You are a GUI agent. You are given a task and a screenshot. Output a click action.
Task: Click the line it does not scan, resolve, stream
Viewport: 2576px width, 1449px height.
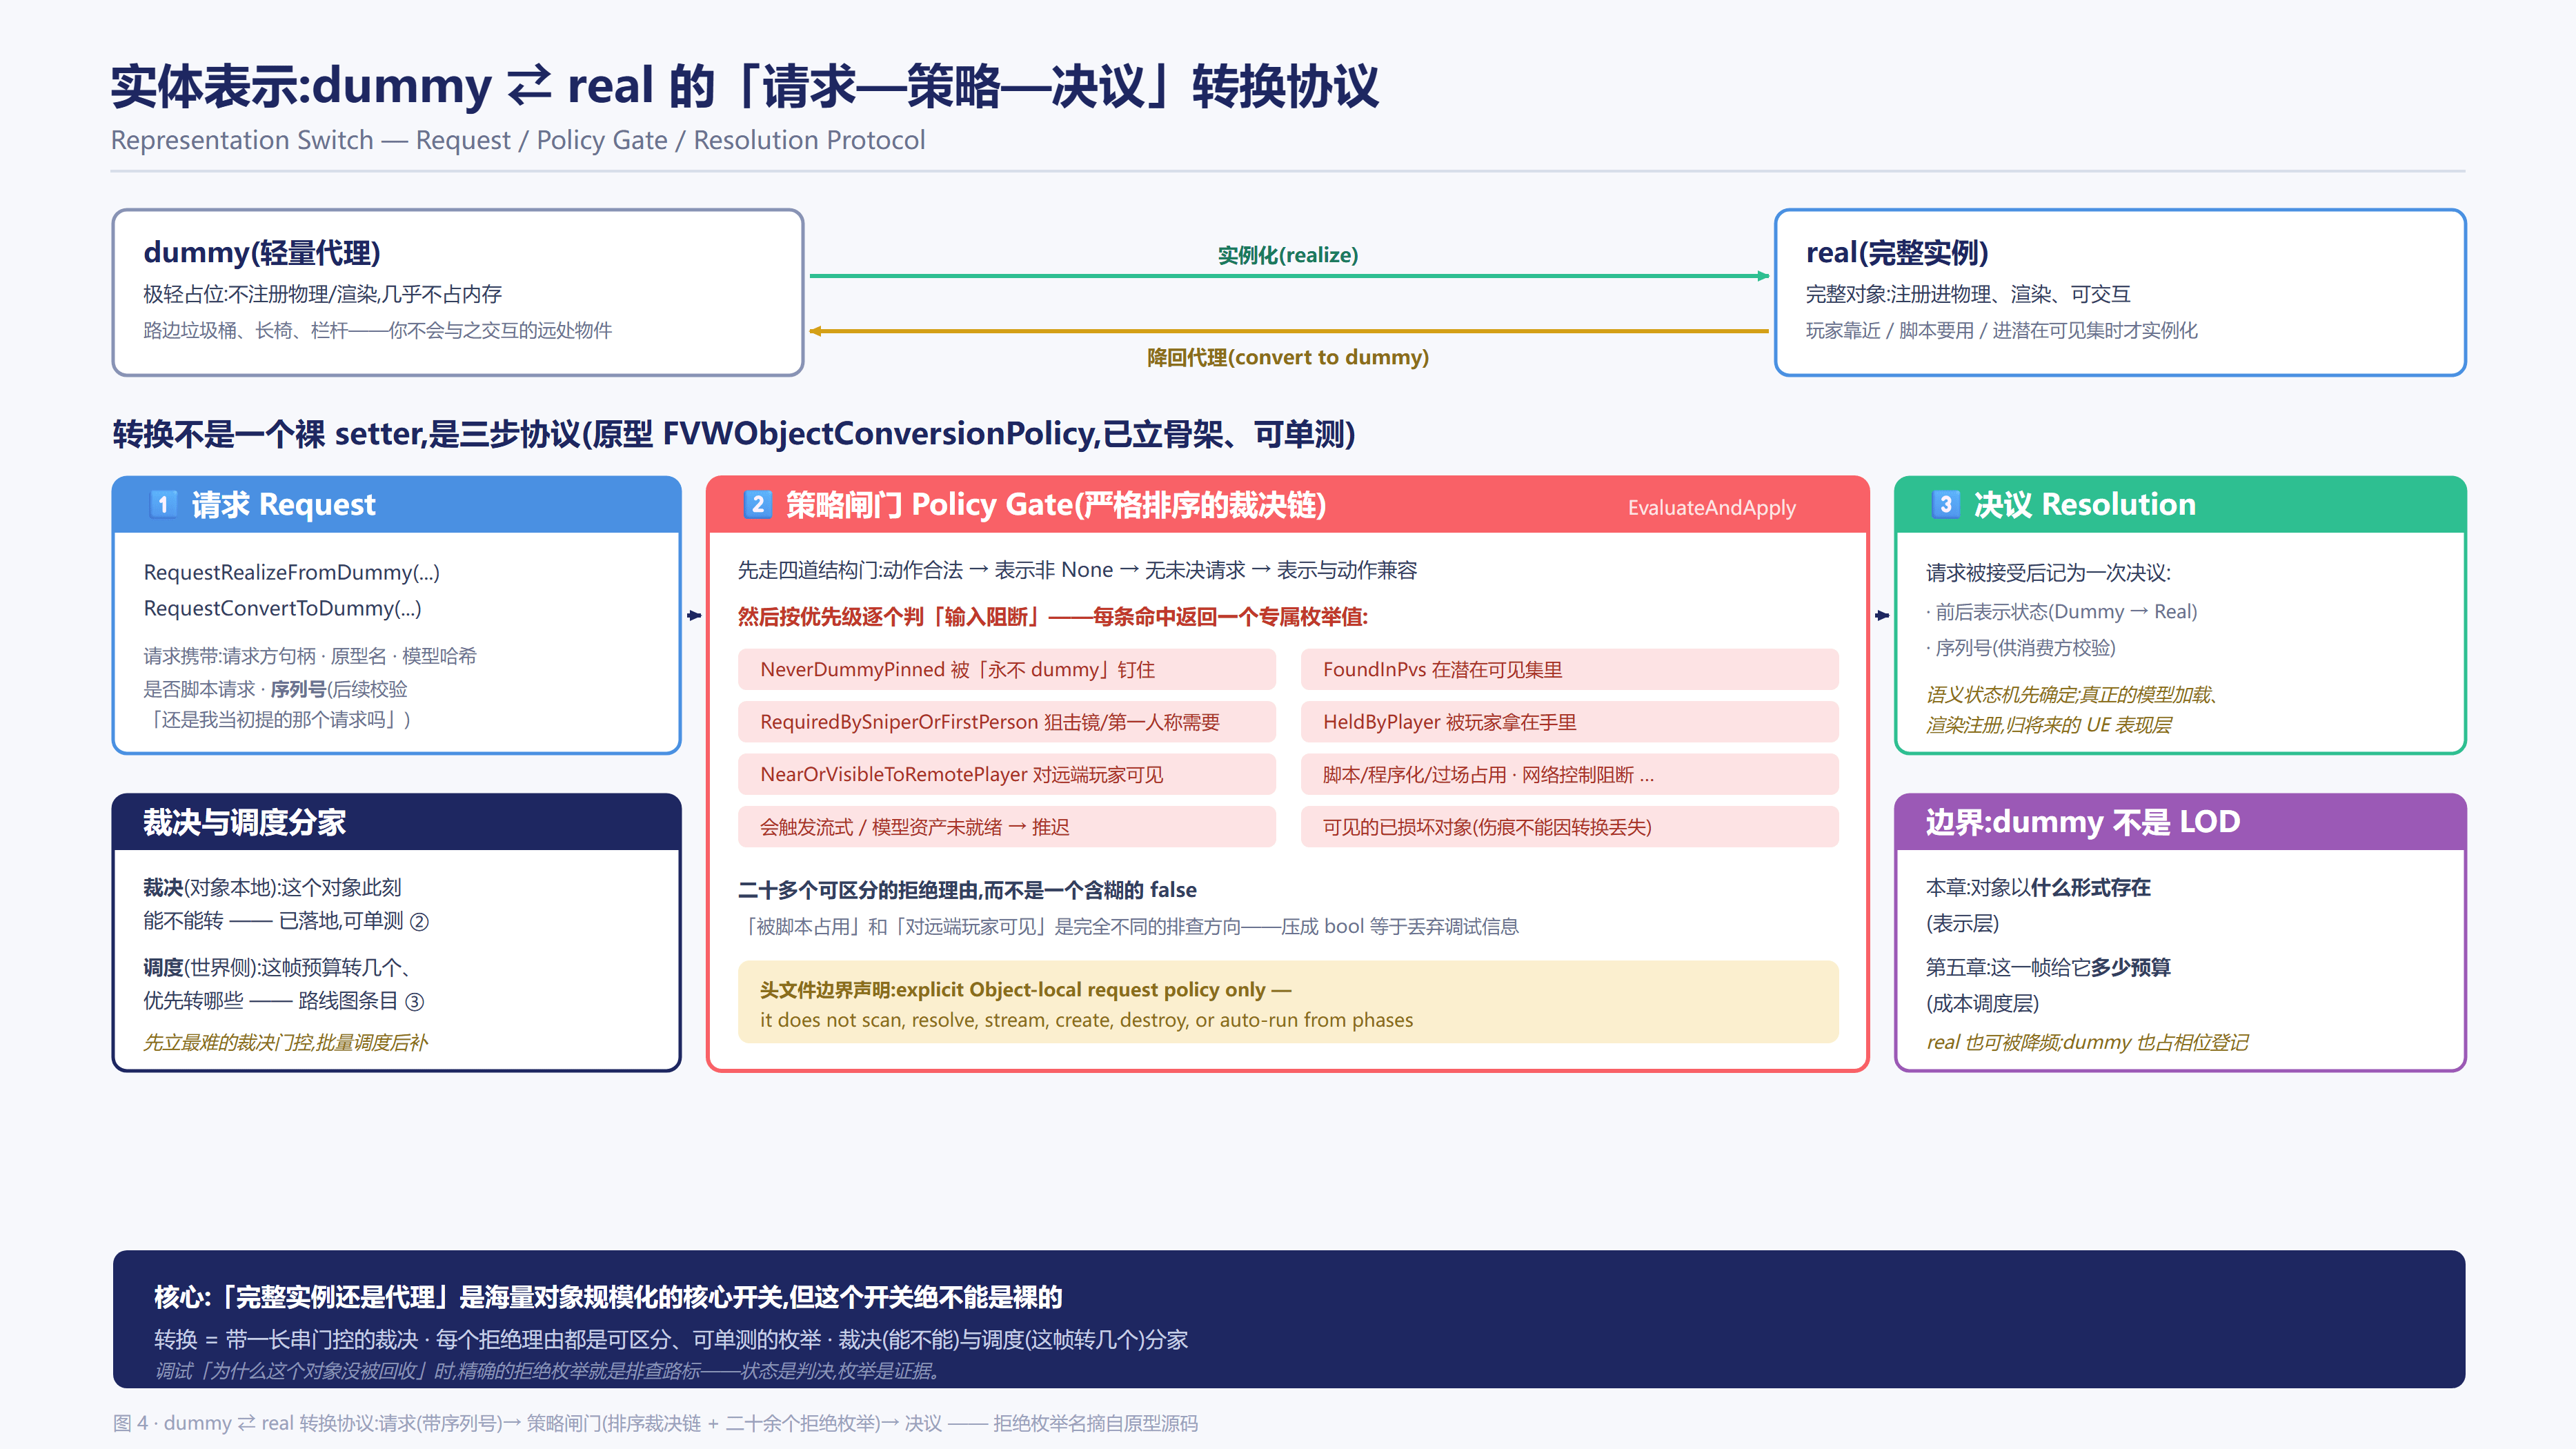click(1086, 1020)
